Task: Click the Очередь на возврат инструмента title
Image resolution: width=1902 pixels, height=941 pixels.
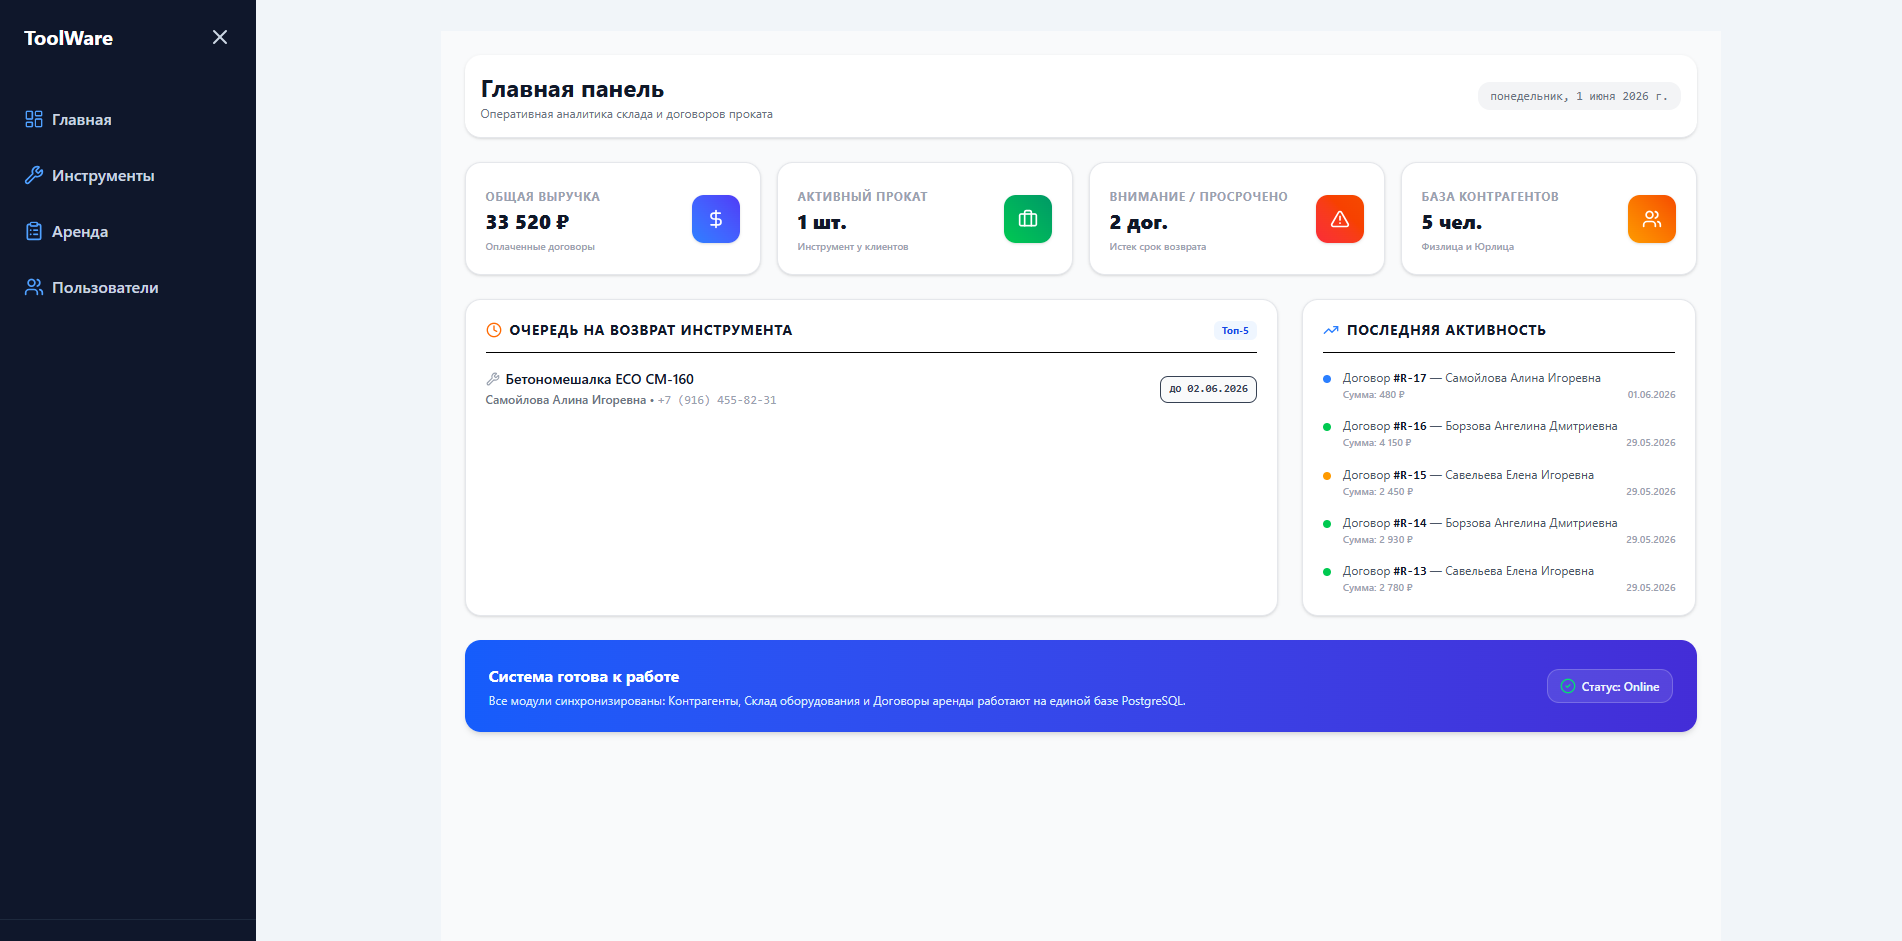Action: (650, 330)
